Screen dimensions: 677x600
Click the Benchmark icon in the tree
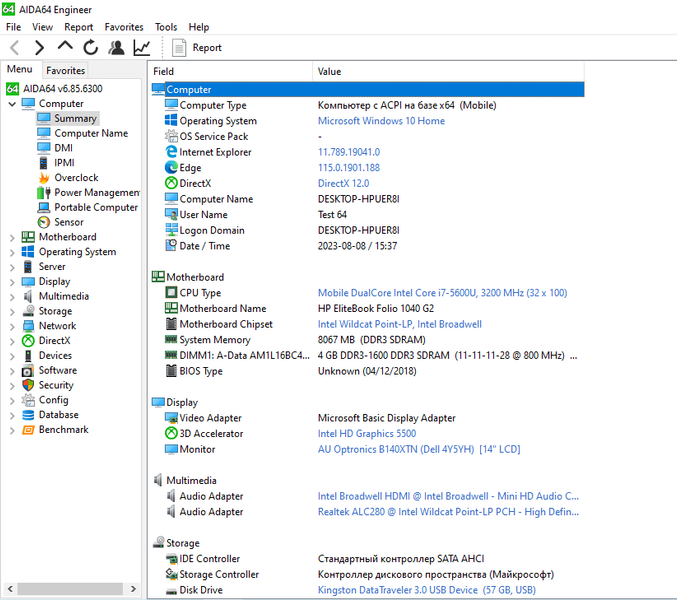pos(28,429)
